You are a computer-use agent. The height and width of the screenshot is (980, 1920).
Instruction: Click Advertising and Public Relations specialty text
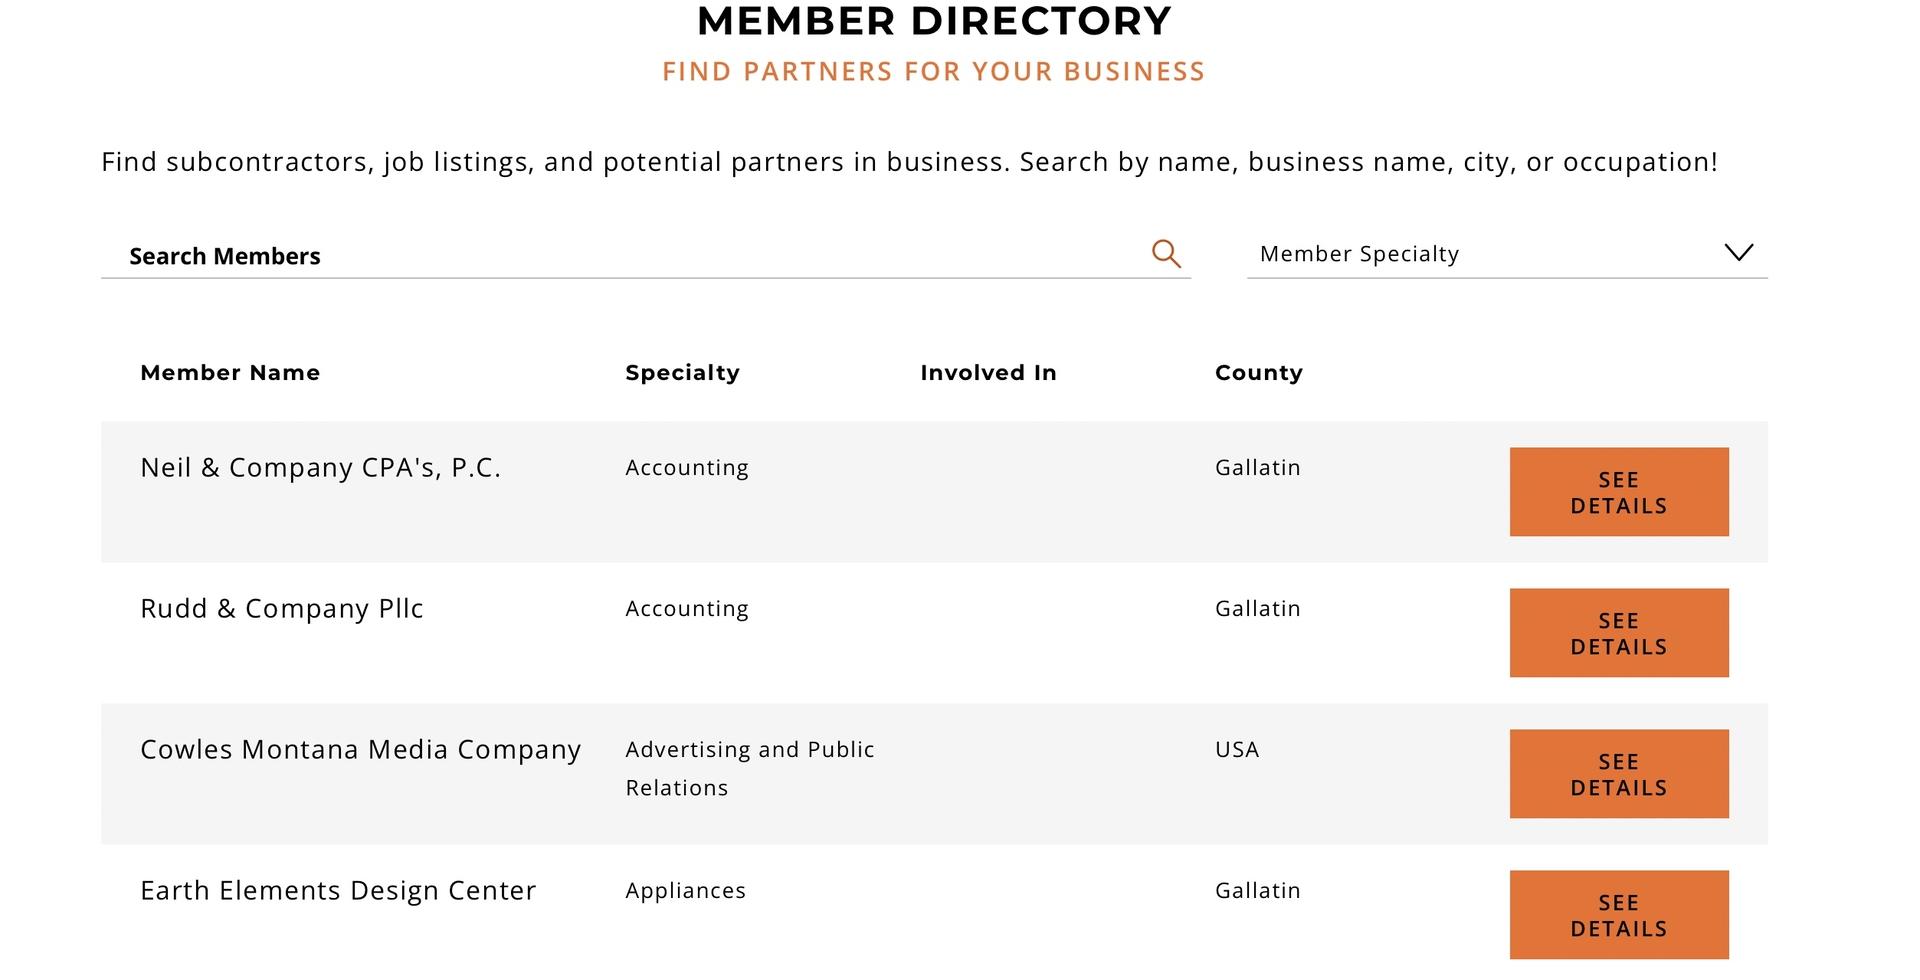tap(750, 769)
